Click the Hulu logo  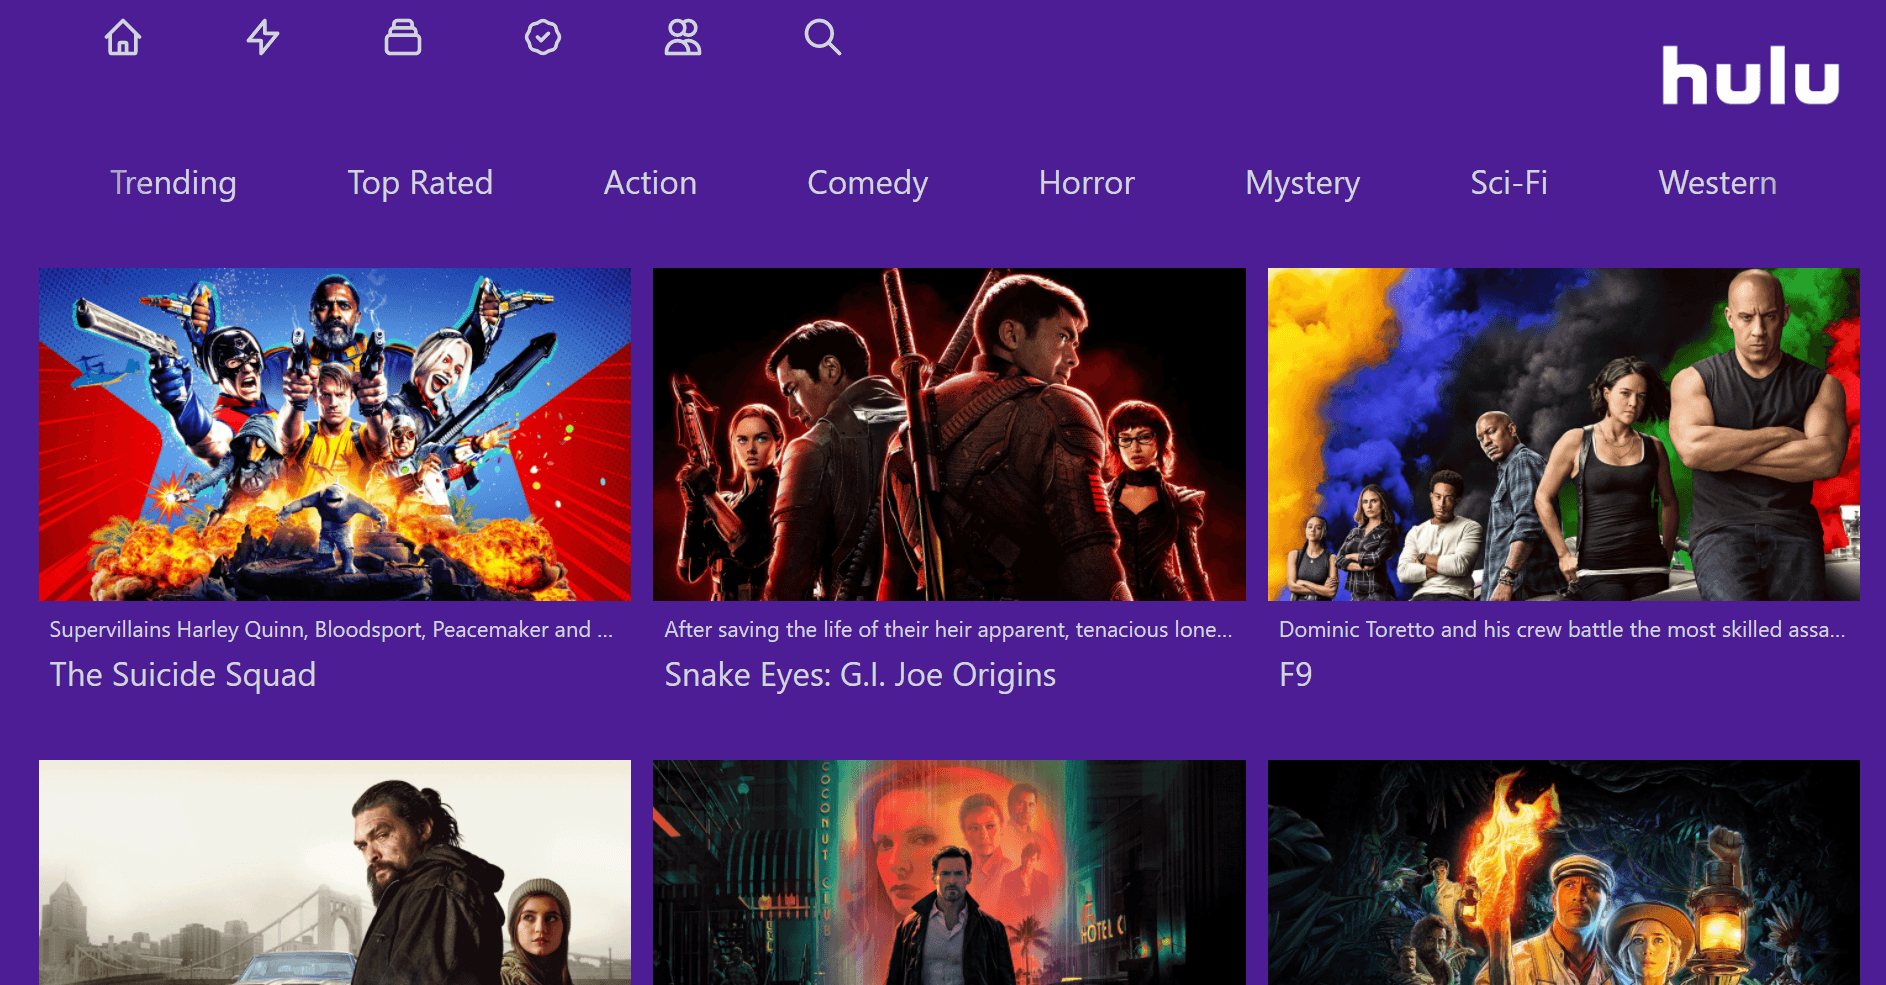coord(1750,76)
